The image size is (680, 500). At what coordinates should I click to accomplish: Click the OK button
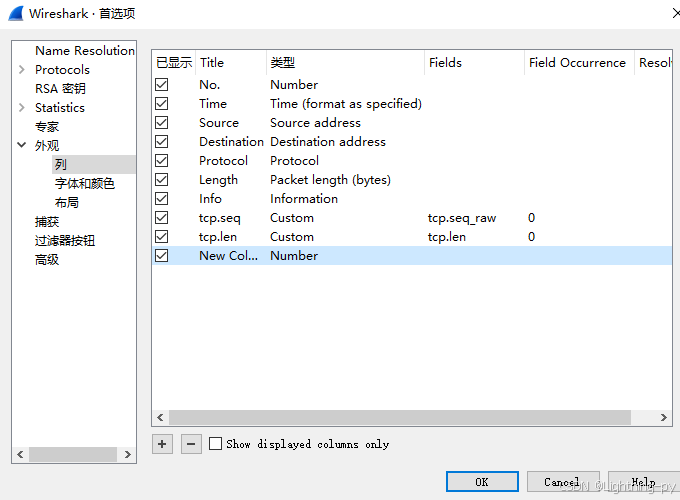point(482,482)
